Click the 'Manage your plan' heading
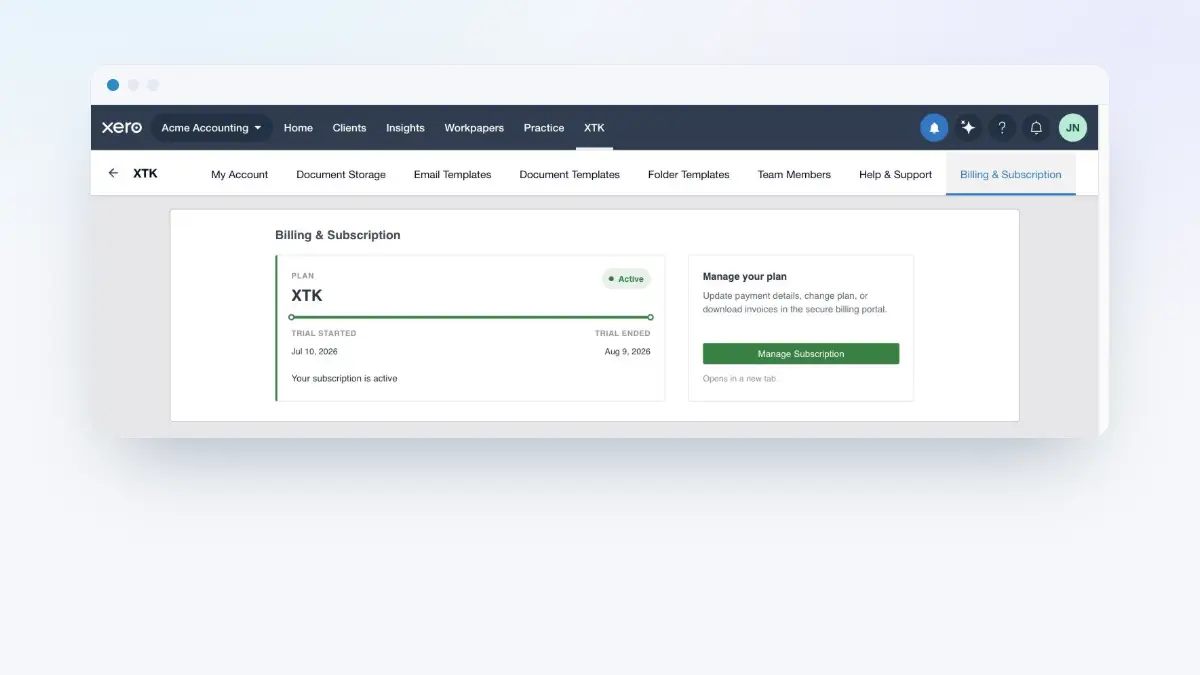1200x675 pixels. pos(745,276)
